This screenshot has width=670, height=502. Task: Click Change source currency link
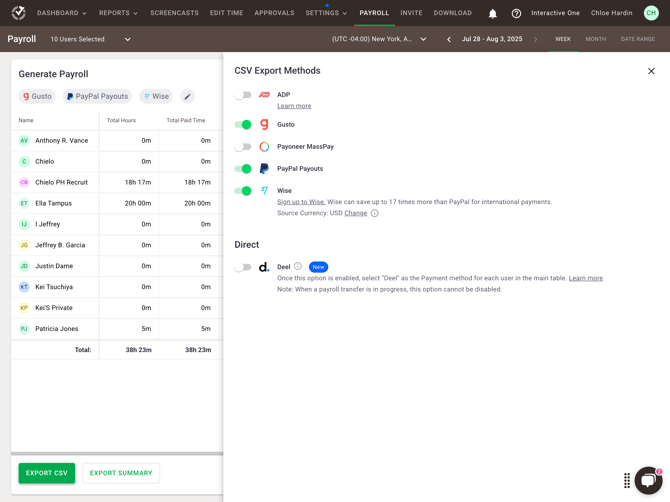356,213
